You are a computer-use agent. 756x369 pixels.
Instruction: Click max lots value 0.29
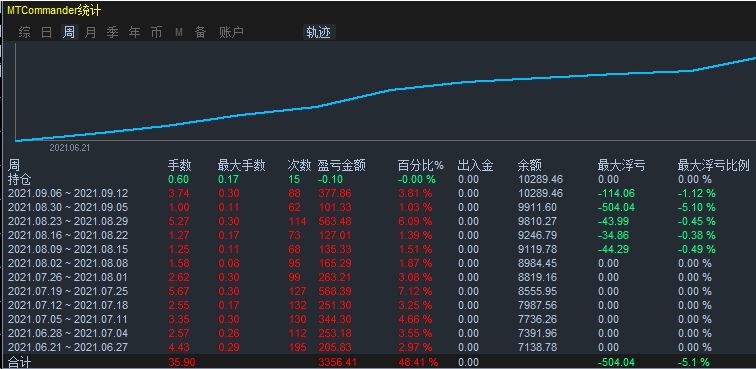pyautogui.click(x=229, y=347)
